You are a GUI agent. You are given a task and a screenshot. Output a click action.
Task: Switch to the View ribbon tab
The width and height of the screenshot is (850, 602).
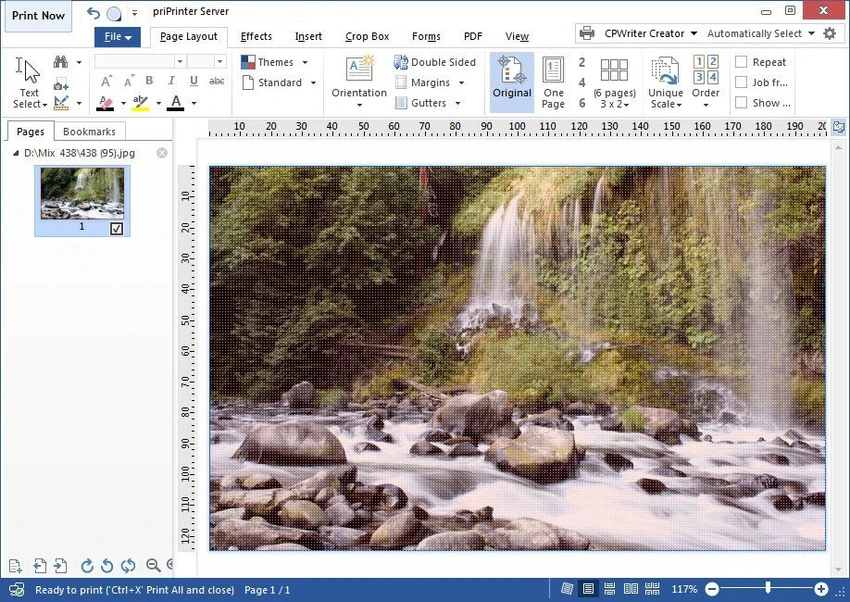(x=517, y=36)
